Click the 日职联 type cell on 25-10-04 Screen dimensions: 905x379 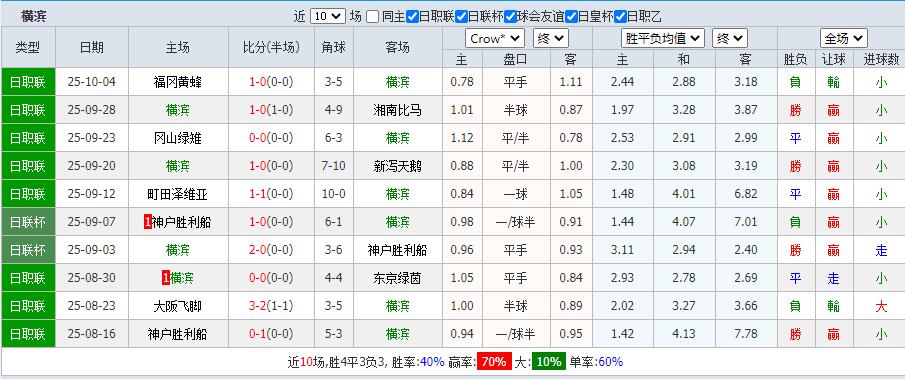pos(28,82)
